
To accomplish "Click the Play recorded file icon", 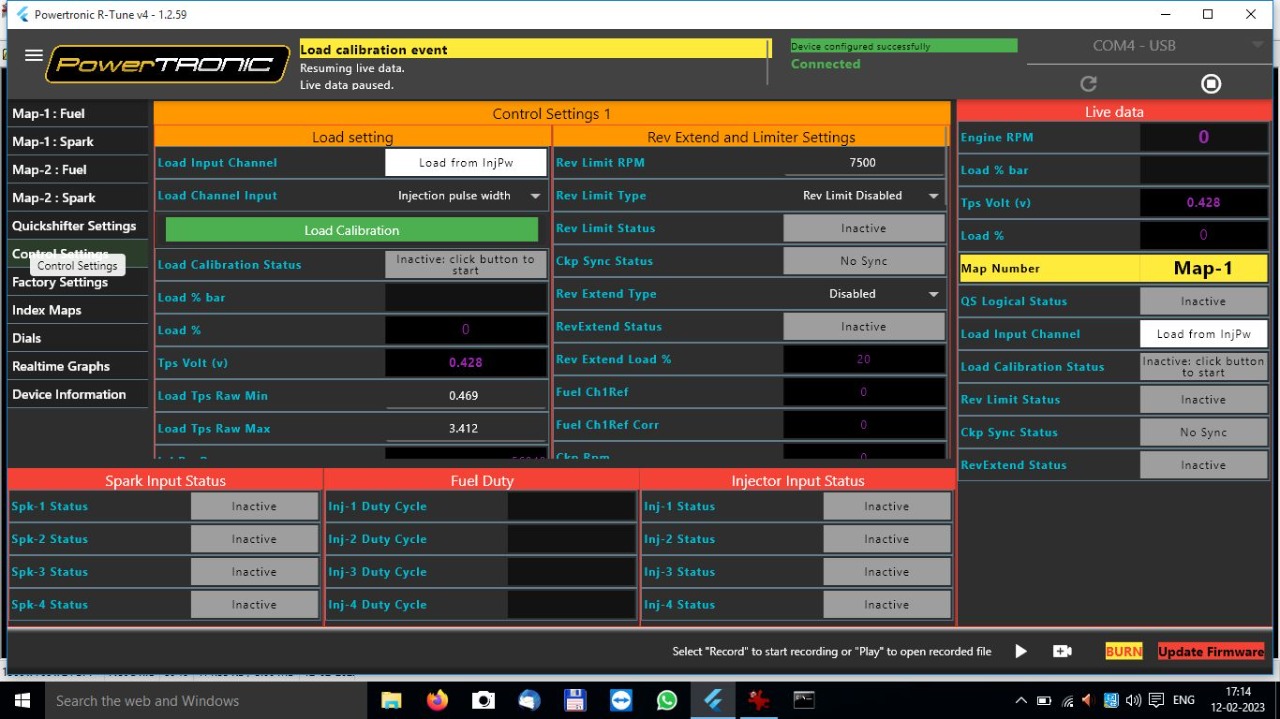I will click(1020, 651).
